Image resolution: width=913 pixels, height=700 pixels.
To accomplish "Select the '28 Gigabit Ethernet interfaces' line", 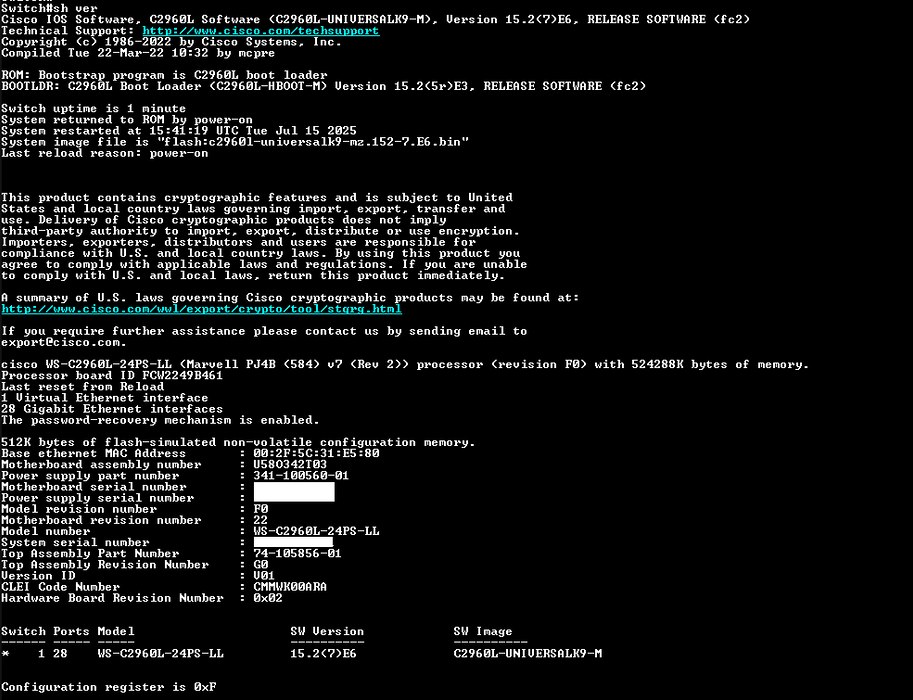I will click(x=112, y=409).
